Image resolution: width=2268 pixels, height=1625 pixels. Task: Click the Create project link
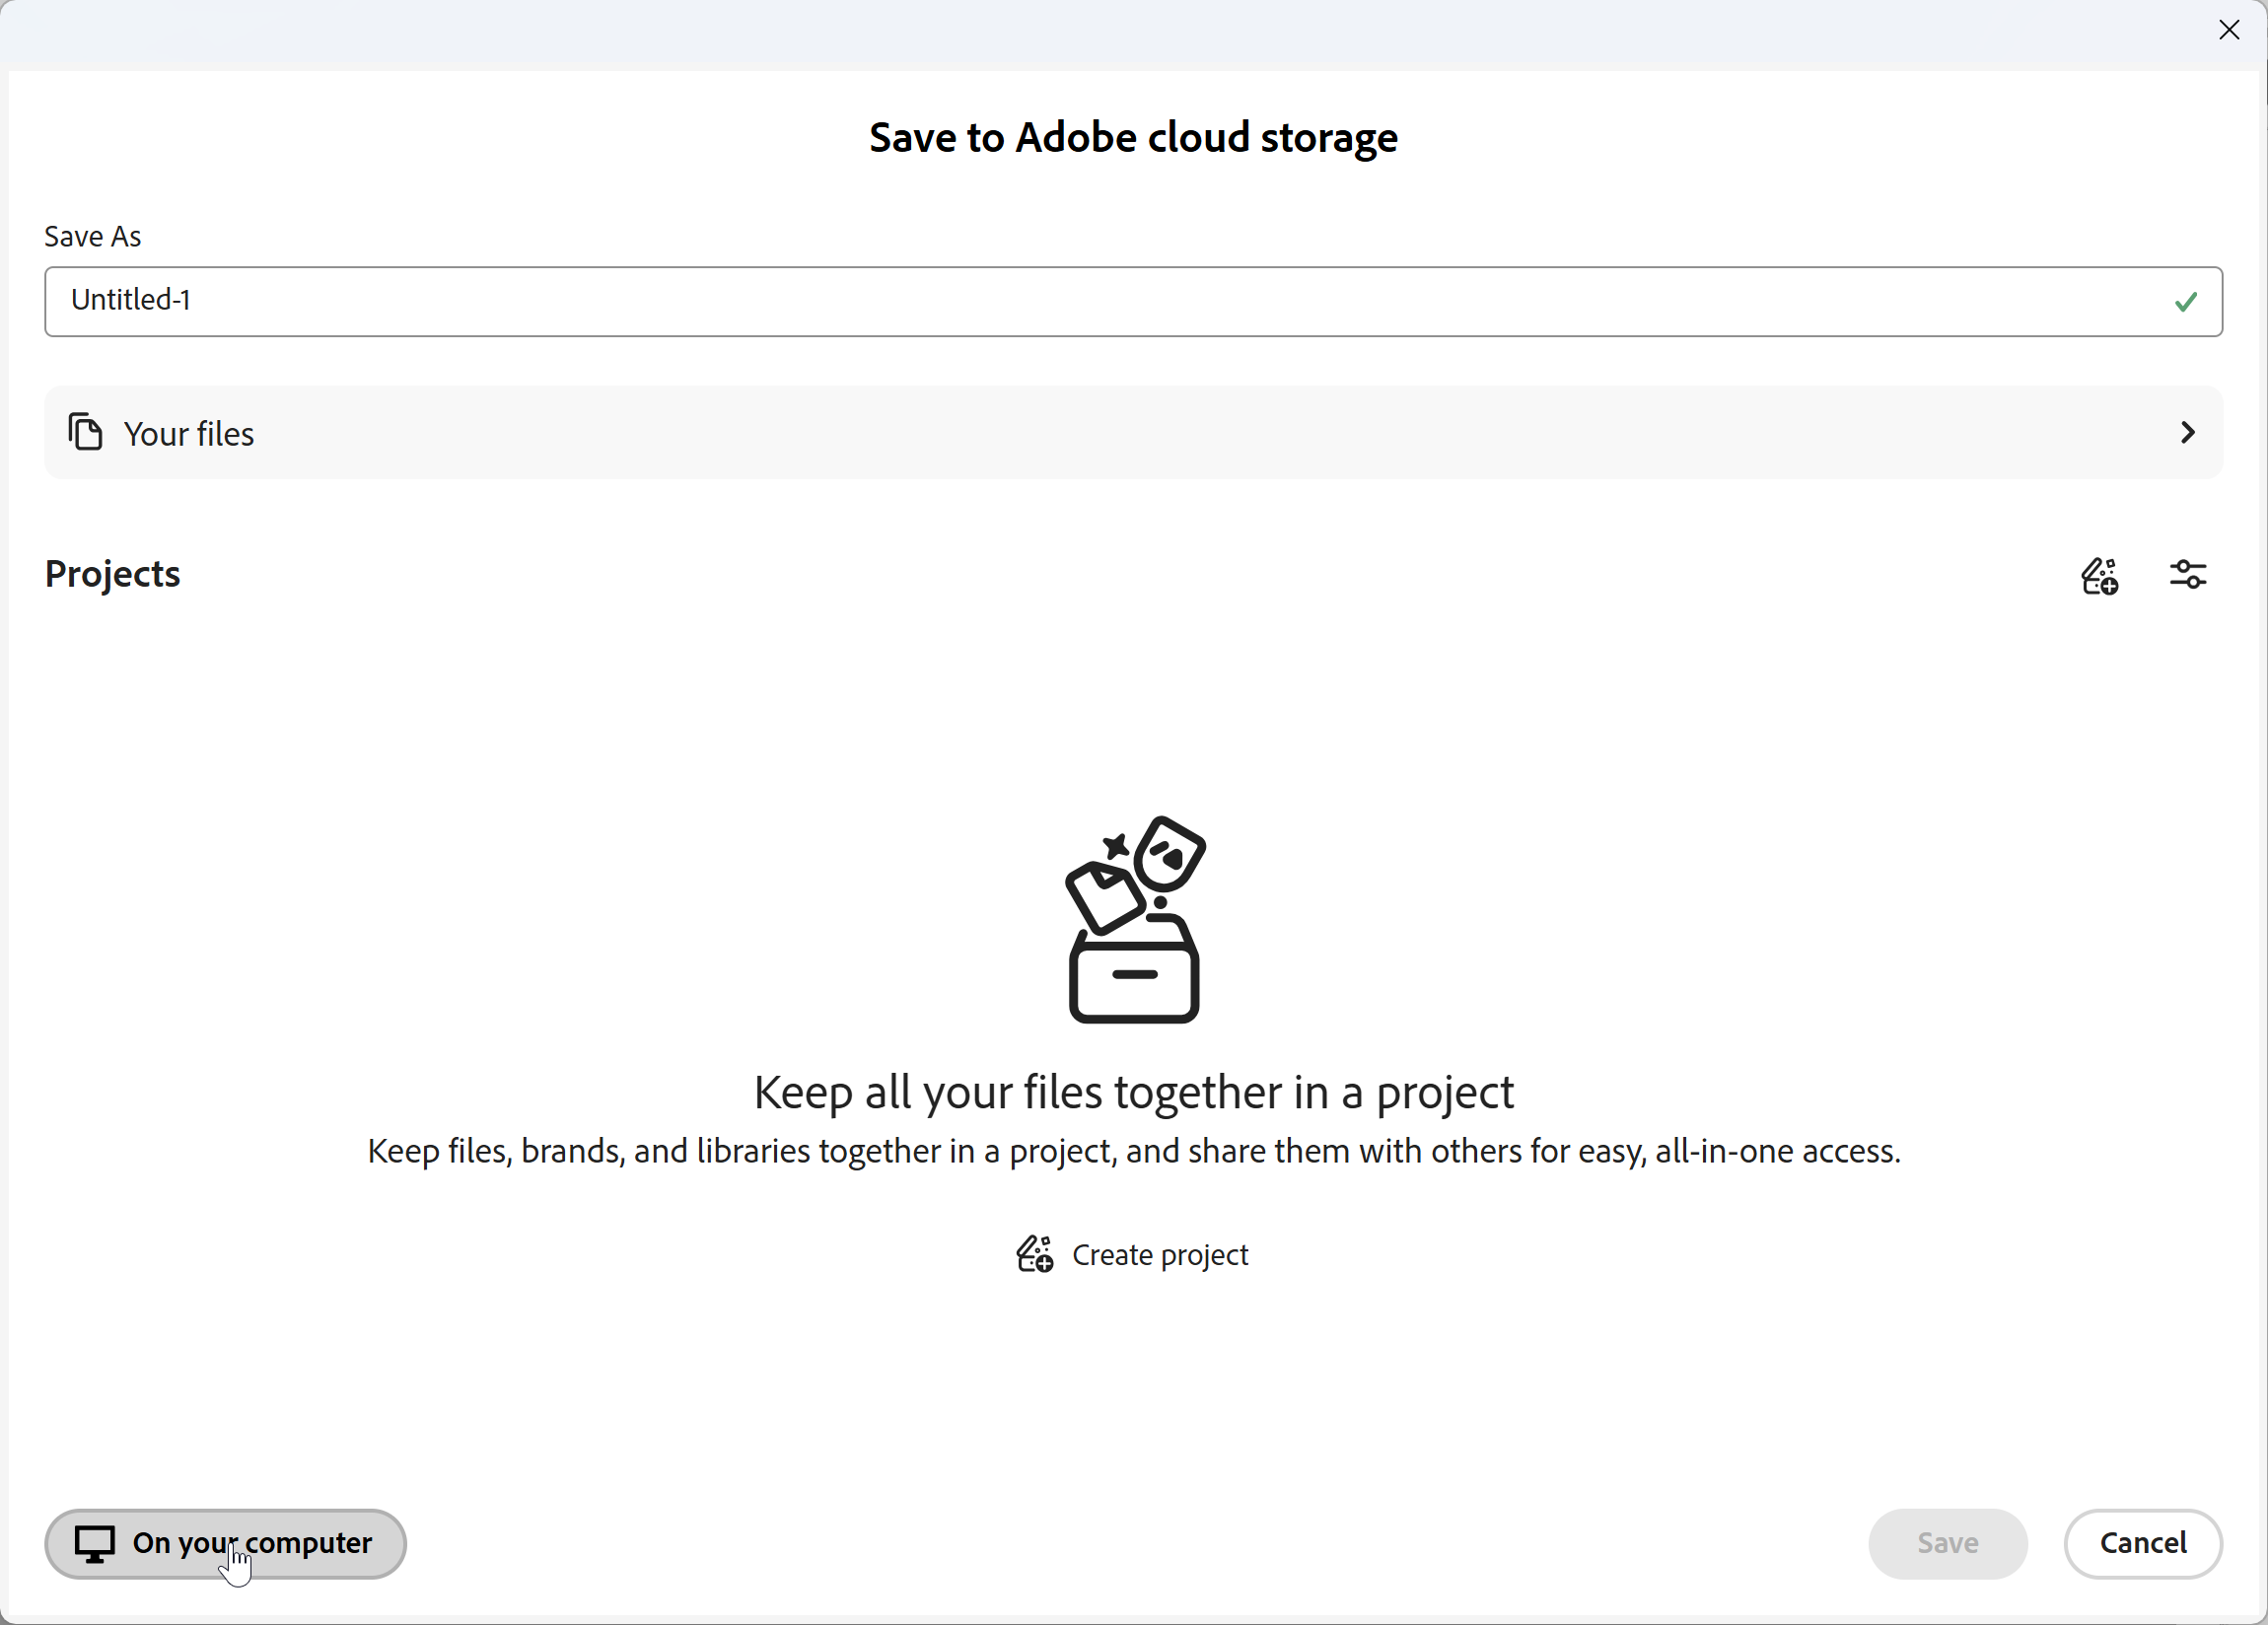(x=1133, y=1254)
